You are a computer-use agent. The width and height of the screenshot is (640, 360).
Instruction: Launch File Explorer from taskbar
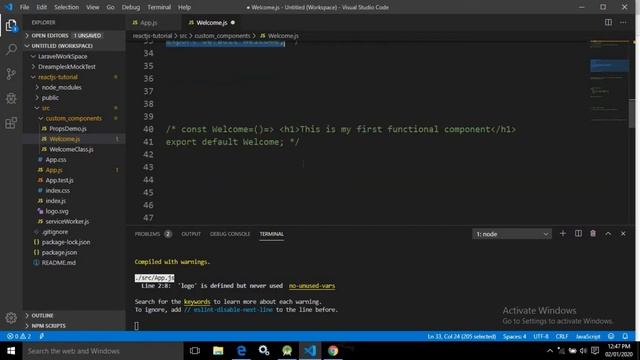tap(218, 351)
